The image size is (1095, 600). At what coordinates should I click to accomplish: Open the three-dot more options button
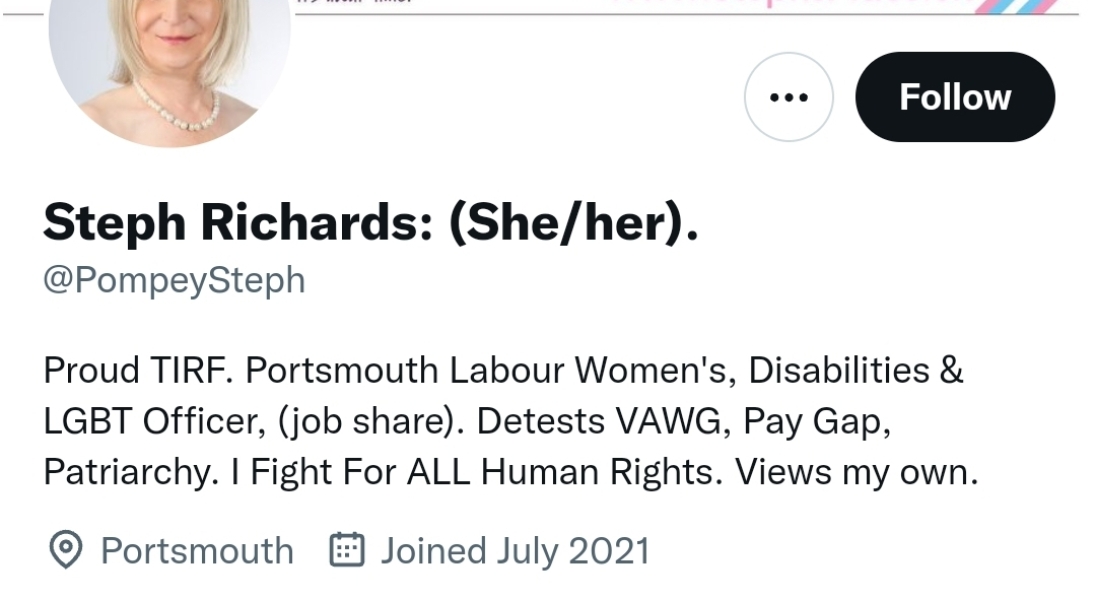(788, 97)
